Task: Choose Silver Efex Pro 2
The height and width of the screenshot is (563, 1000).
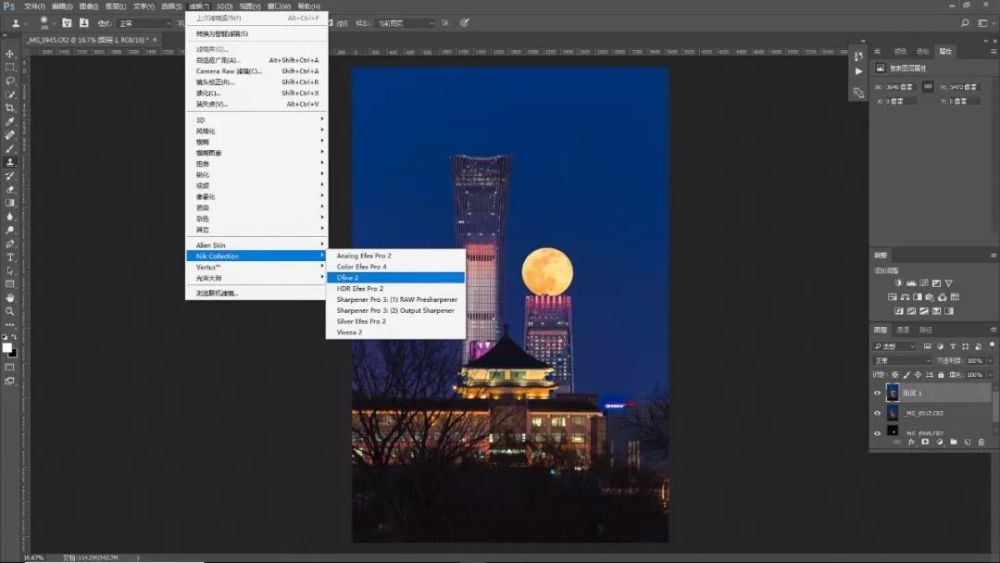Action: point(395,321)
